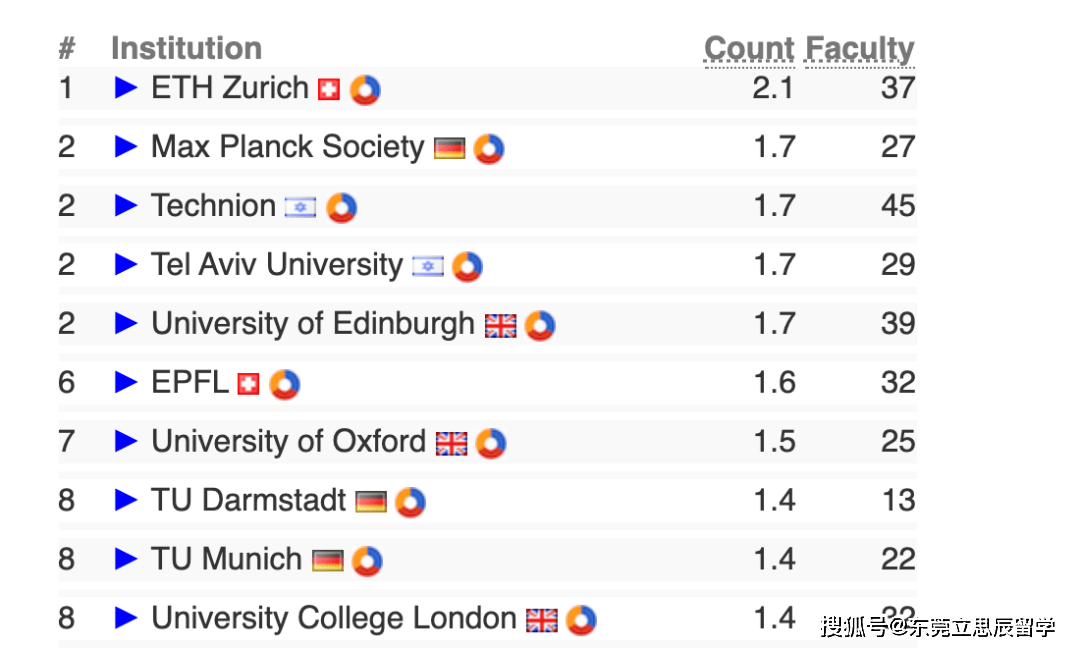Click the Count column header
This screenshot has width=1080, height=650.
(749, 48)
